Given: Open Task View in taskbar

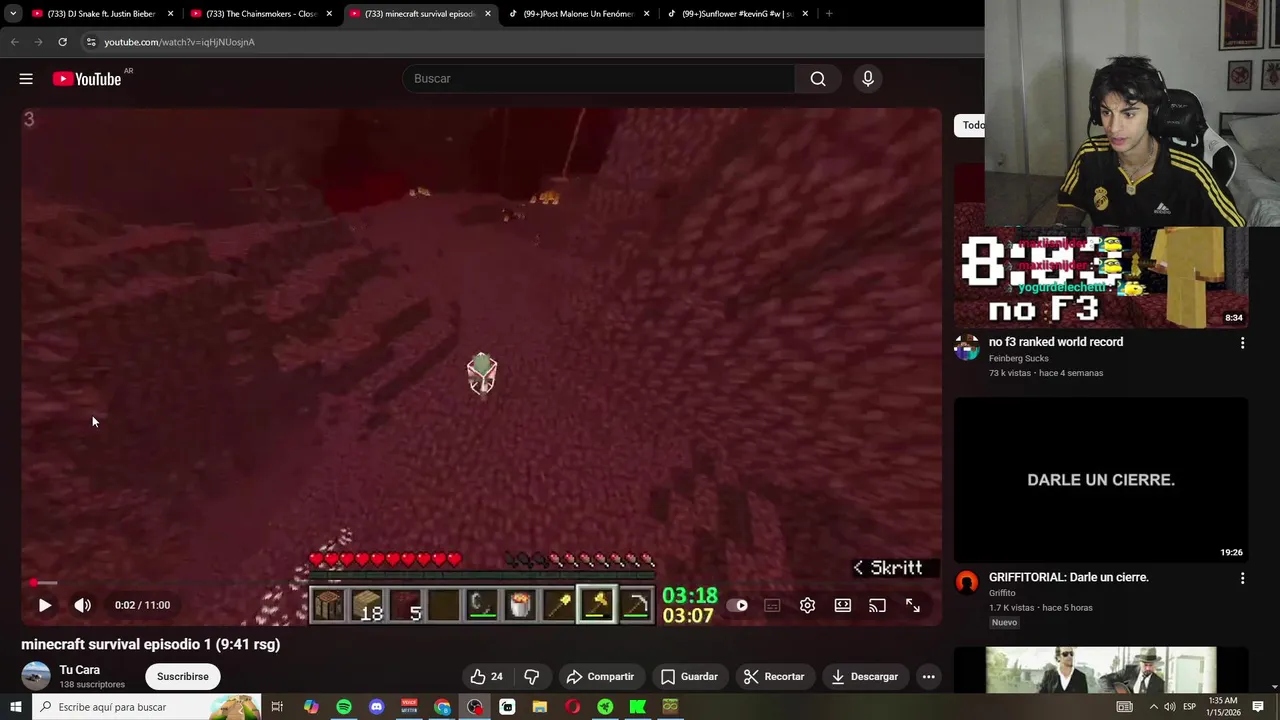Looking at the screenshot, I should [277, 707].
